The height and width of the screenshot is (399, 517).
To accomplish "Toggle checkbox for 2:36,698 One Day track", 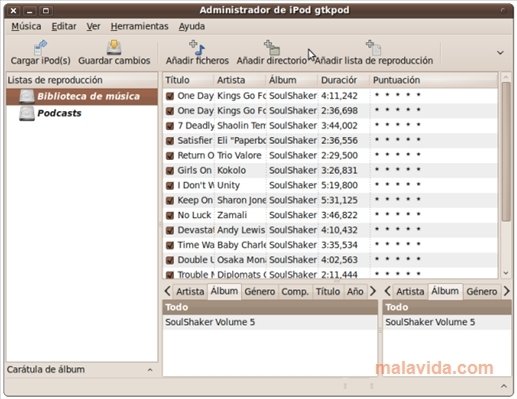I will tap(170, 111).
